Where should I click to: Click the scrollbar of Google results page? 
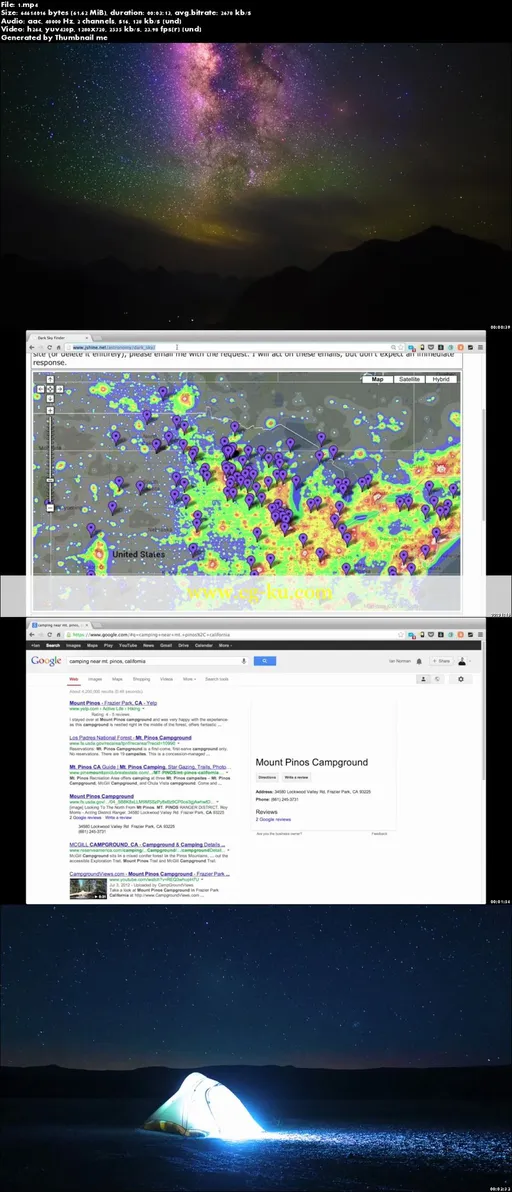(483, 711)
